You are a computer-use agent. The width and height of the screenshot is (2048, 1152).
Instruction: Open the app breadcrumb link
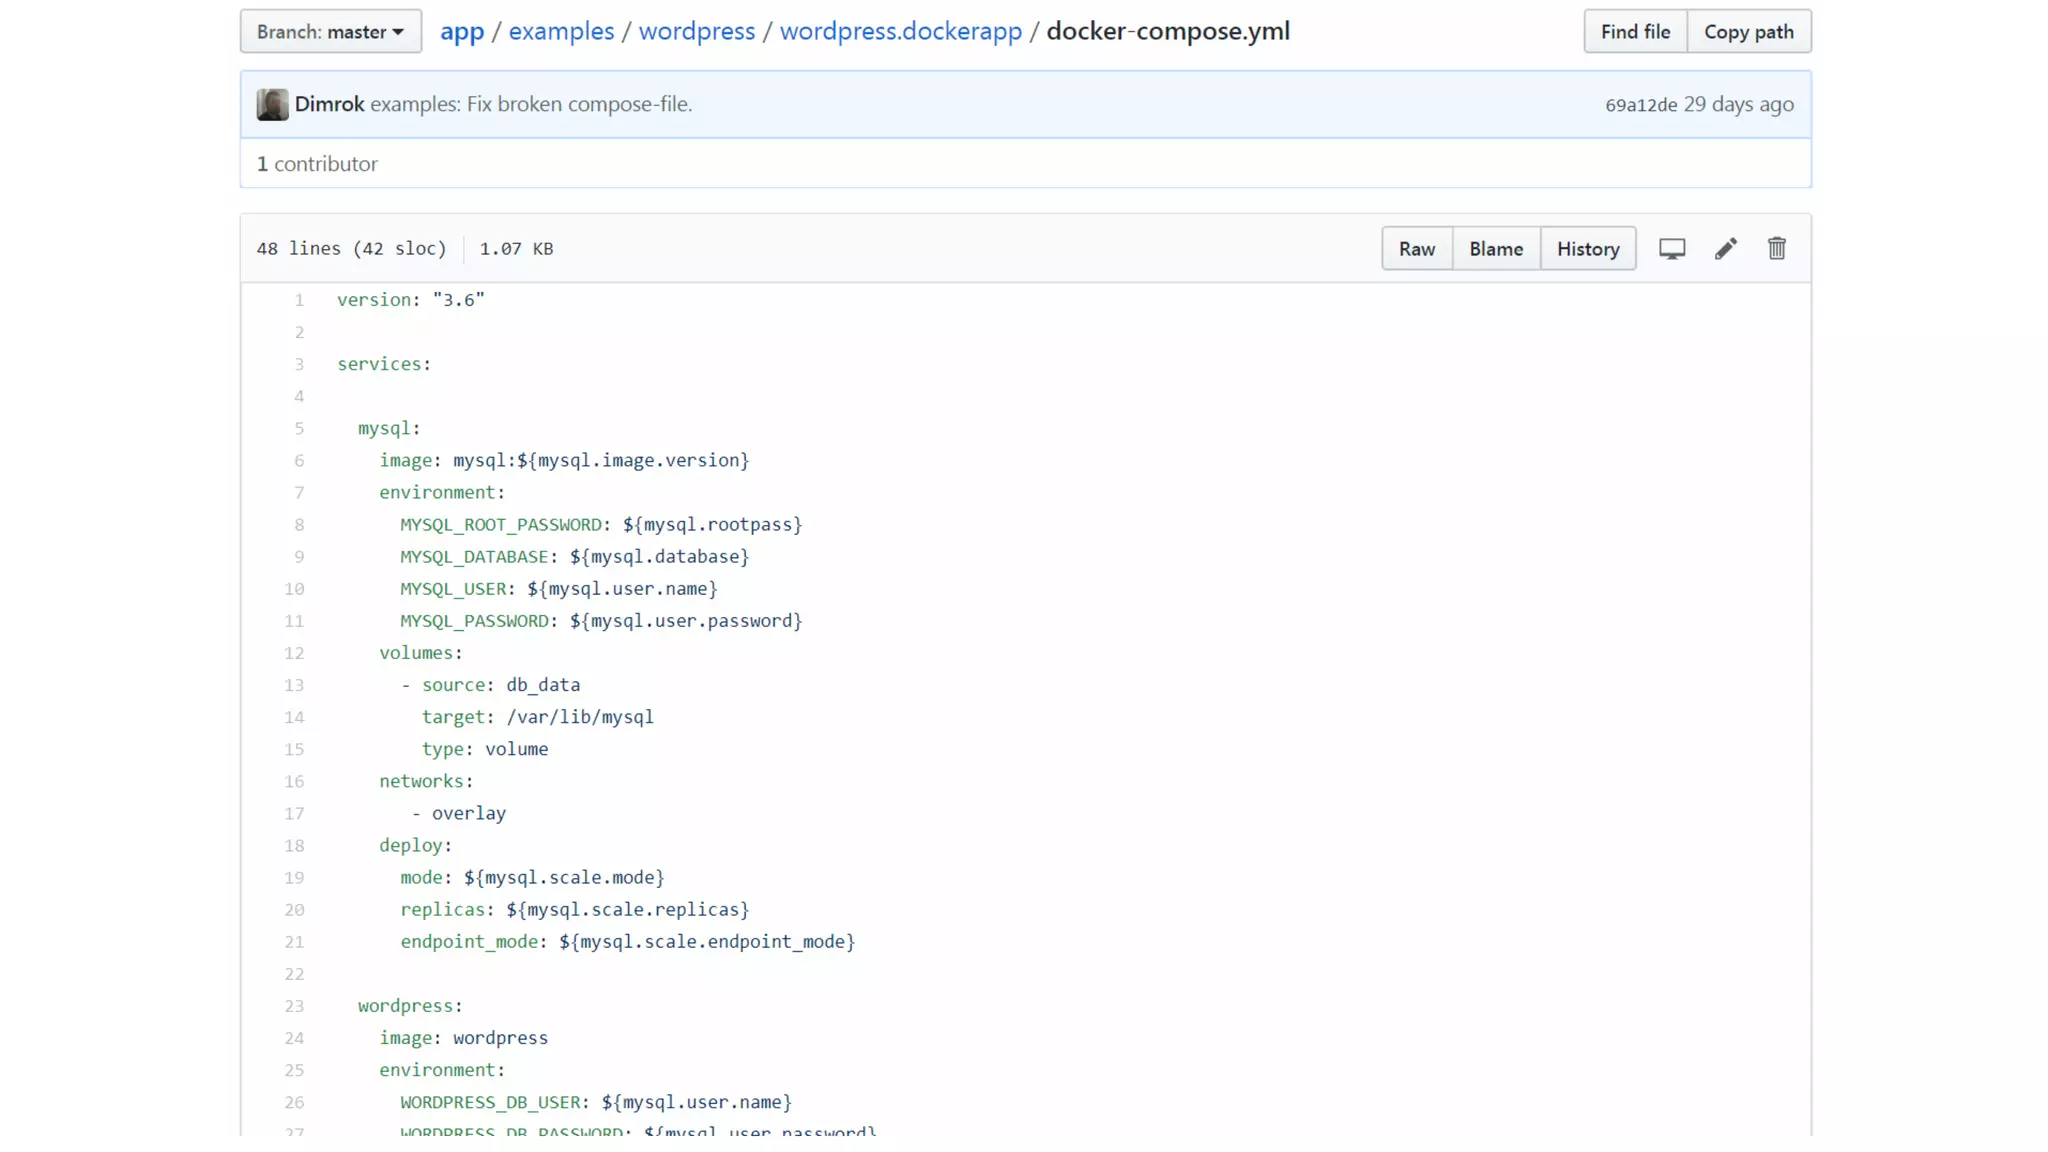(461, 31)
